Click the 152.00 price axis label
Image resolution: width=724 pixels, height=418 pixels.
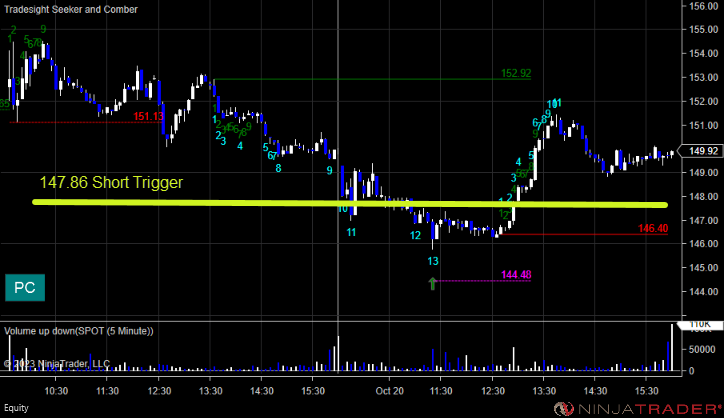click(704, 101)
